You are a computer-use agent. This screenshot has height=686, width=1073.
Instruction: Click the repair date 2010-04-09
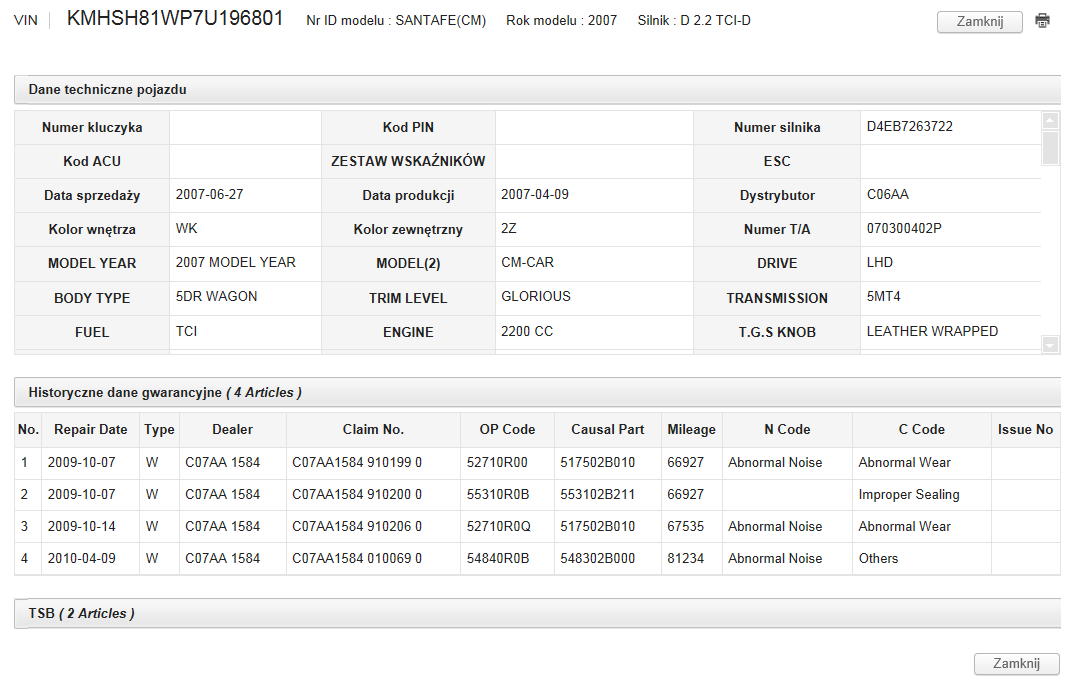pyautogui.click(x=81, y=559)
